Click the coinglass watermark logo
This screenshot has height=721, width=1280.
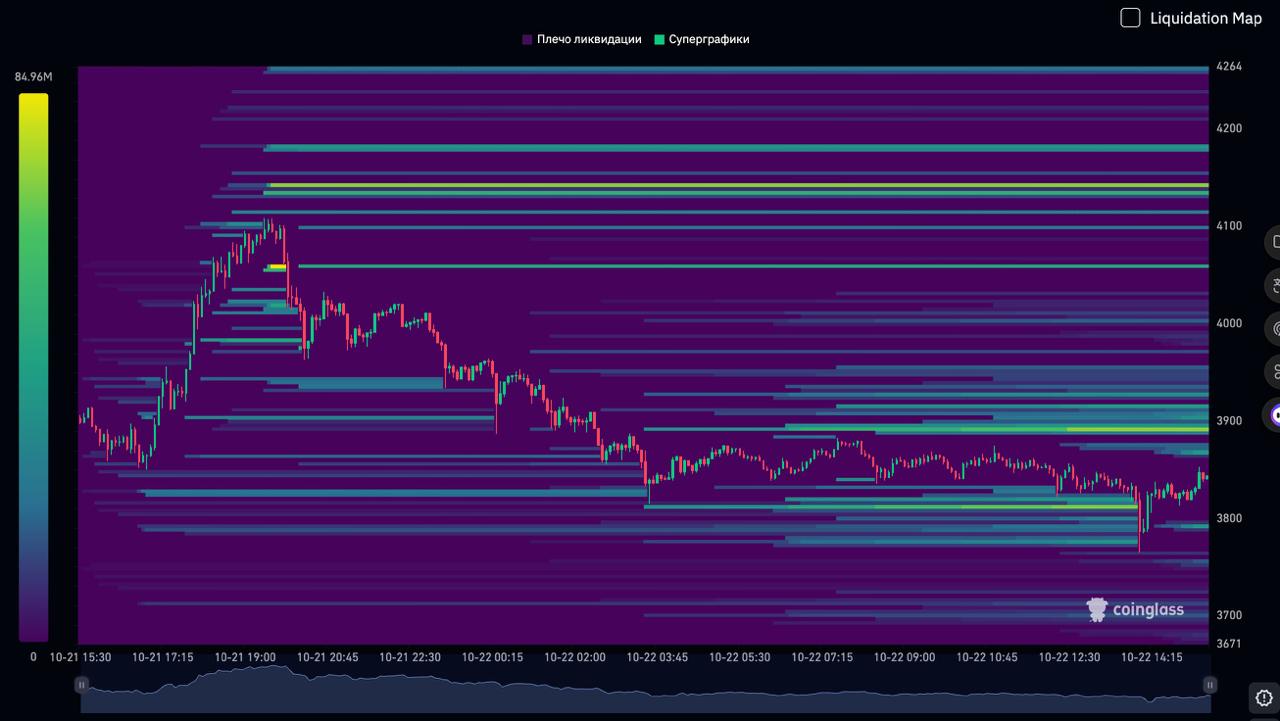1135,609
